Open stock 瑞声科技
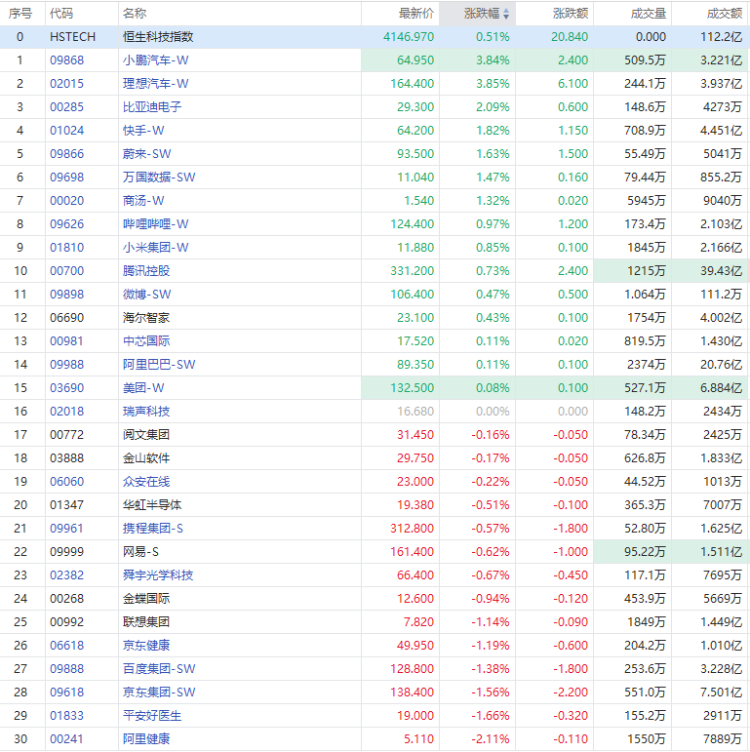Image resolution: width=750 pixels, height=752 pixels. point(146,411)
